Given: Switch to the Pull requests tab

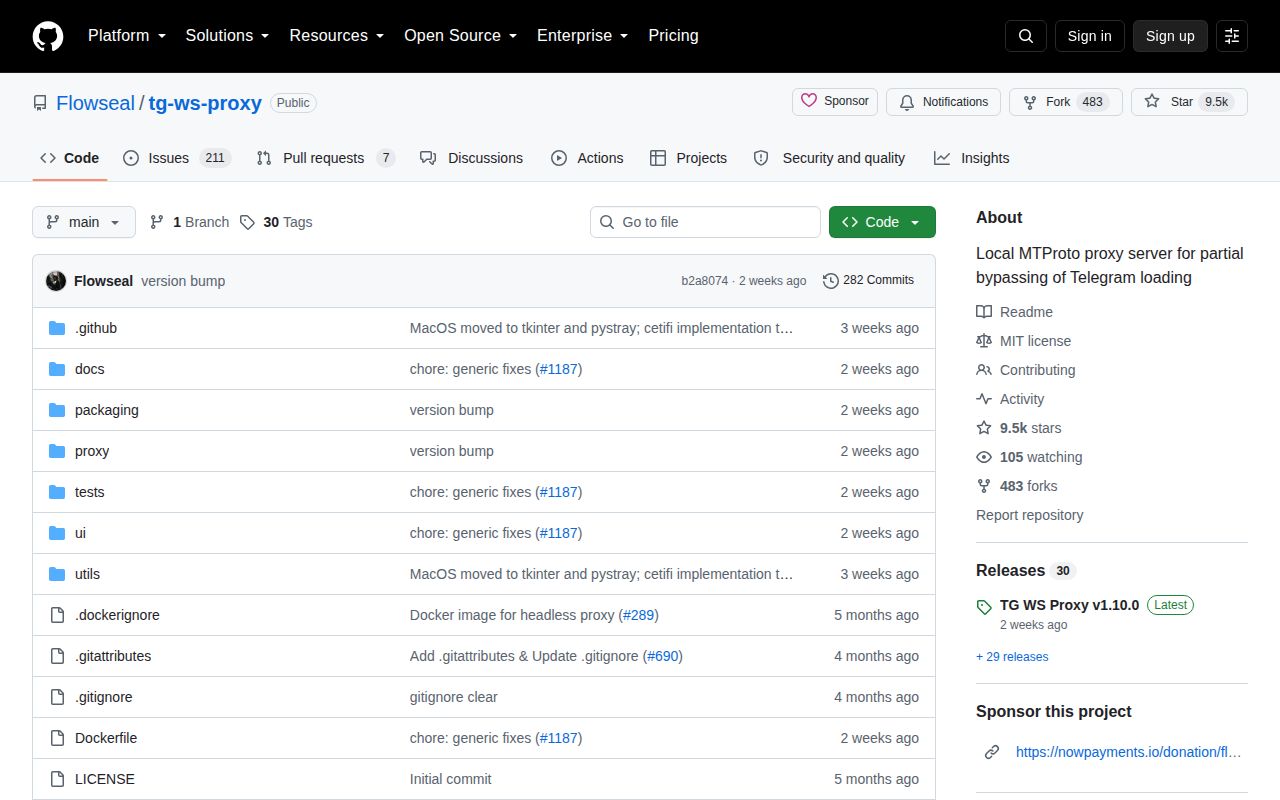Looking at the screenshot, I should pos(326,158).
